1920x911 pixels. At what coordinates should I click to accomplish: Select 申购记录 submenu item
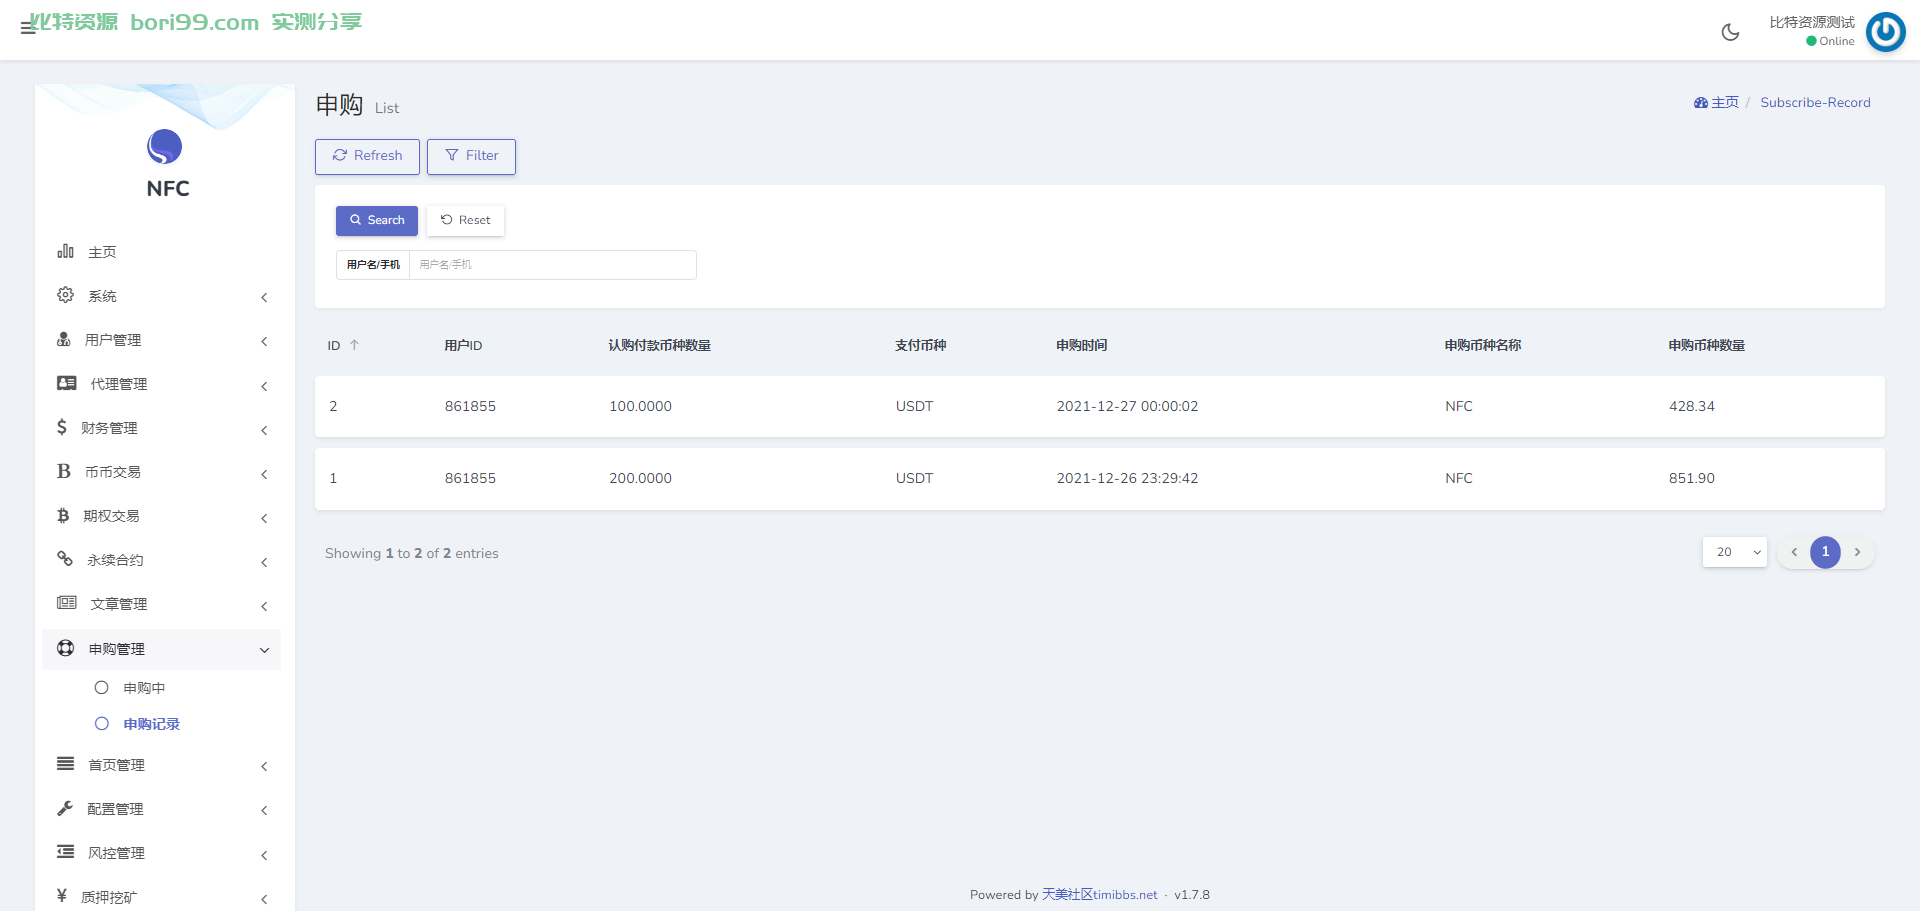(x=151, y=724)
